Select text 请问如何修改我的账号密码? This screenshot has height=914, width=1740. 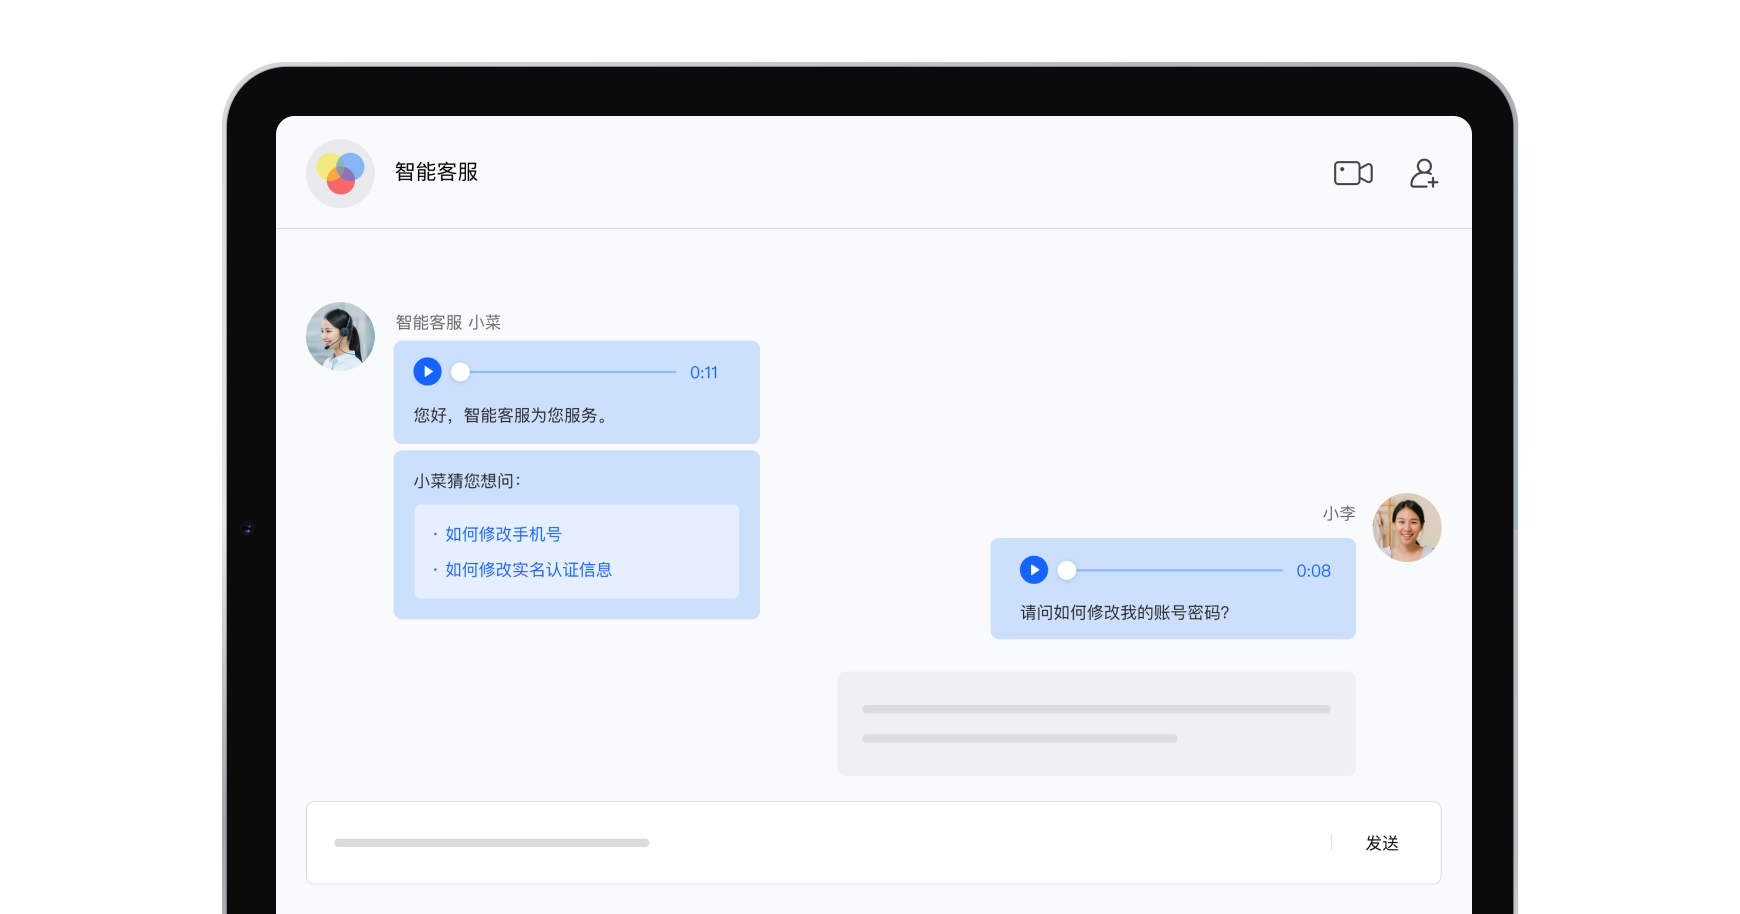point(1125,612)
